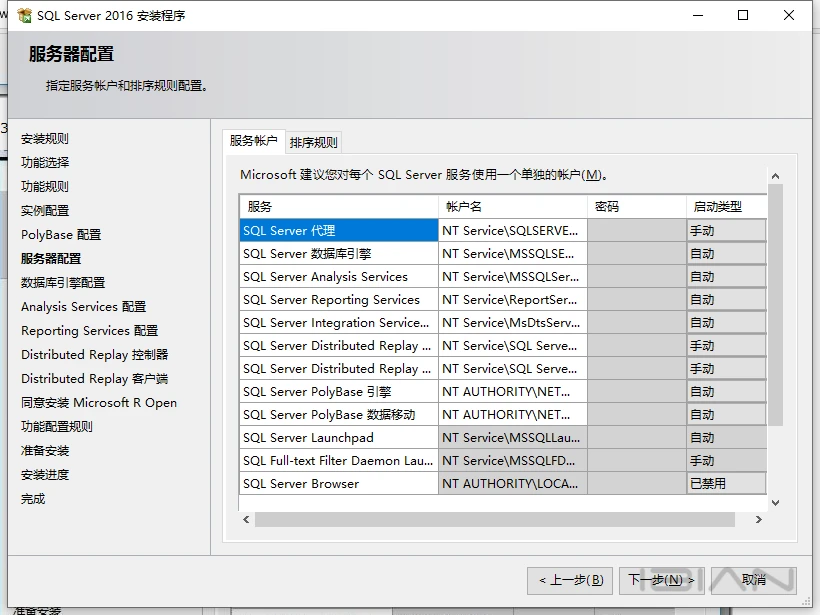Click the account name NT AUTHORITY\LOCA... cell
Screen dimensions: 820x615
pos(512,484)
